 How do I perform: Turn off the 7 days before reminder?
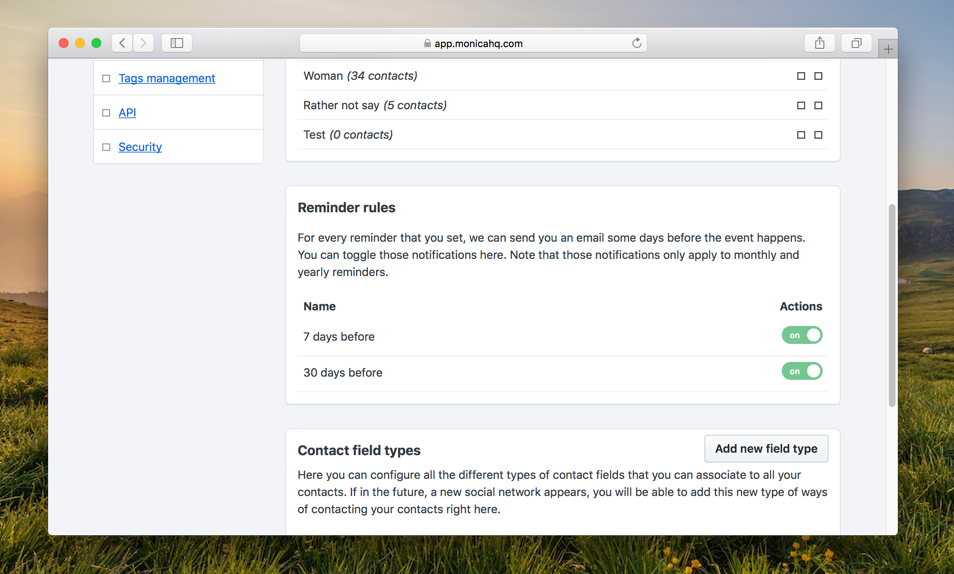[802, 335]
